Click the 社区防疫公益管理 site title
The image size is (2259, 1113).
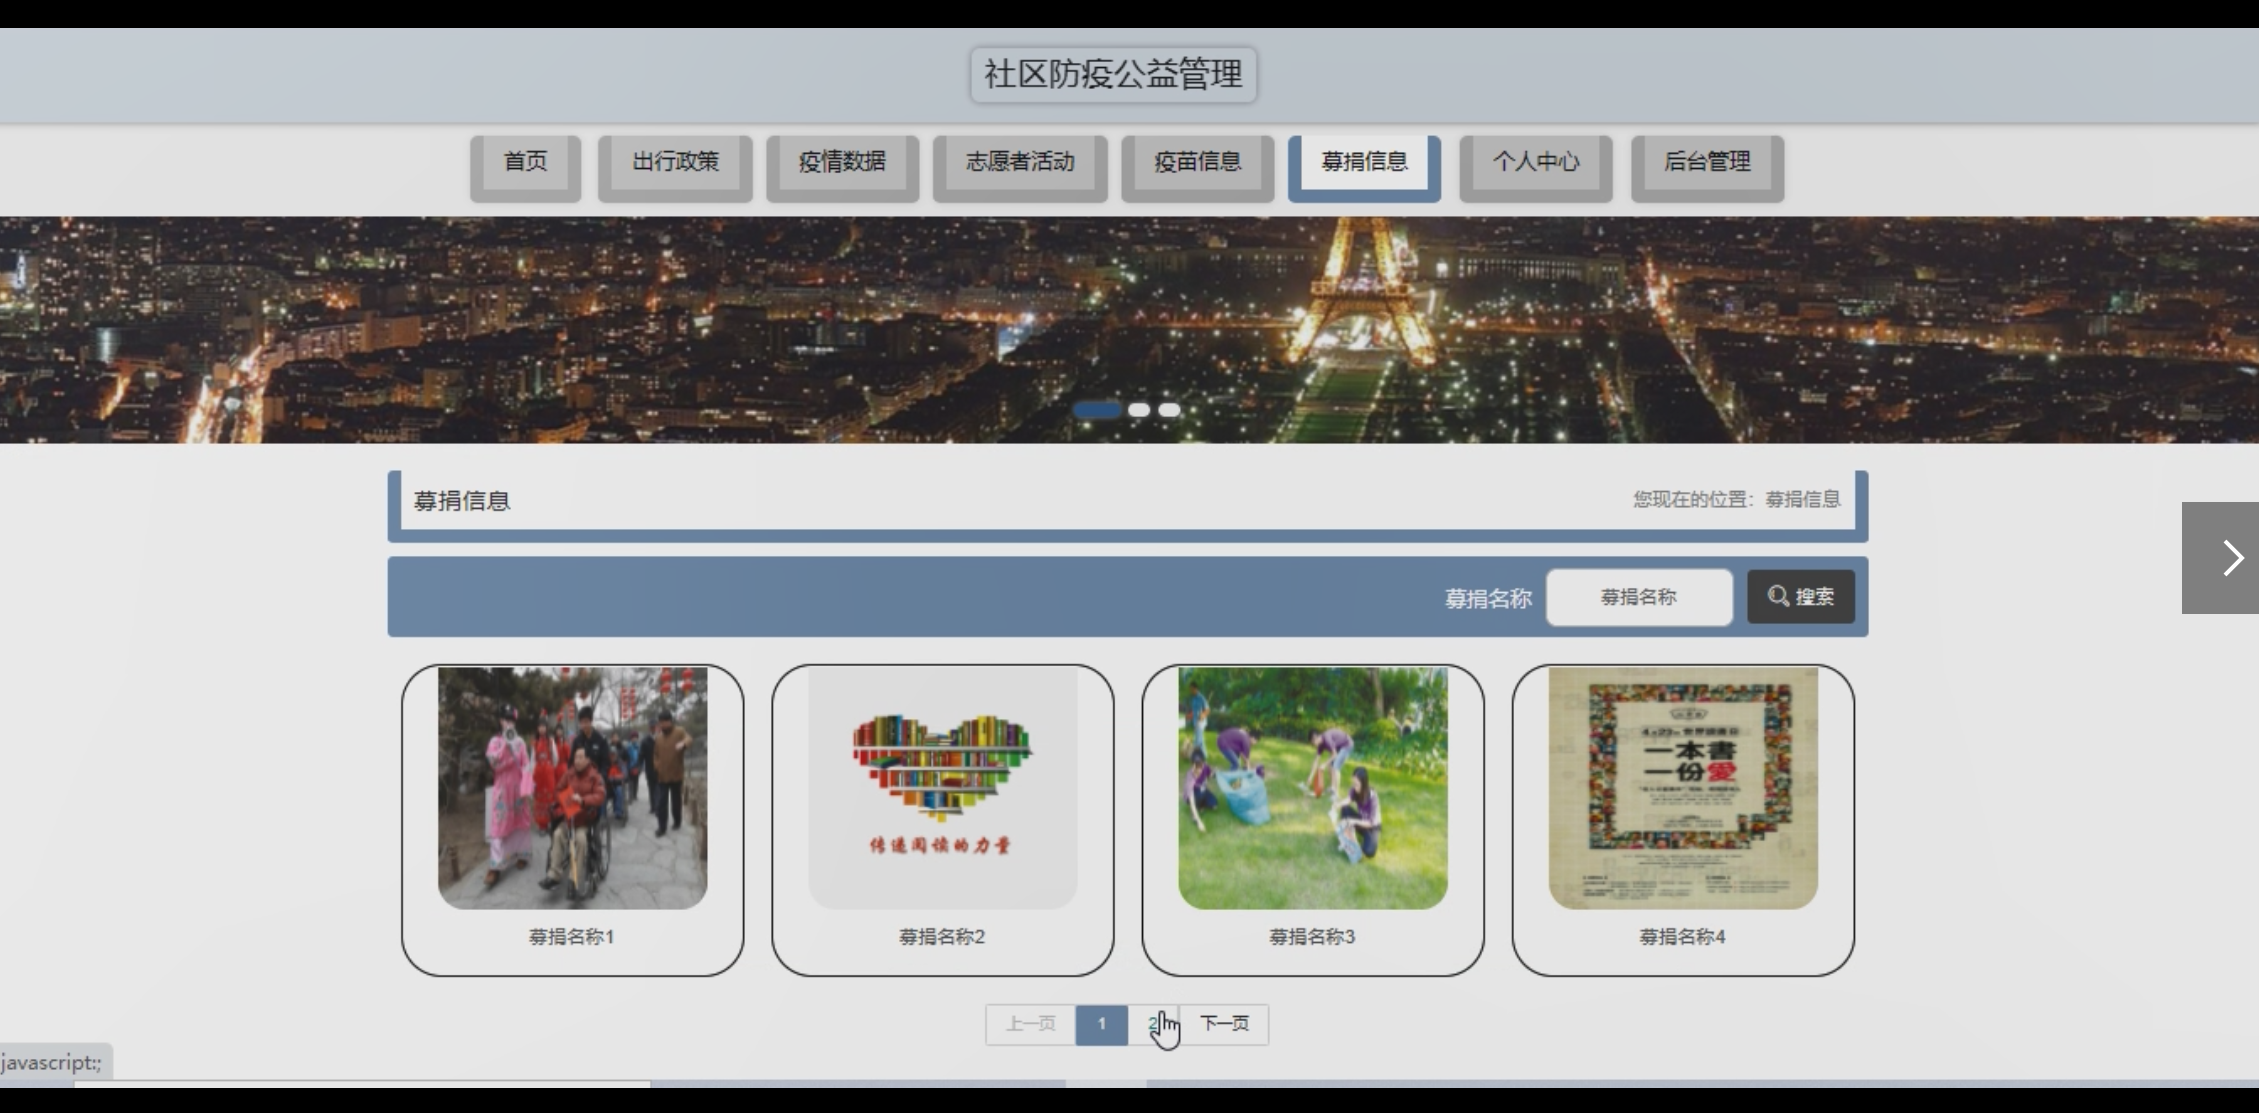point(1113,75)
